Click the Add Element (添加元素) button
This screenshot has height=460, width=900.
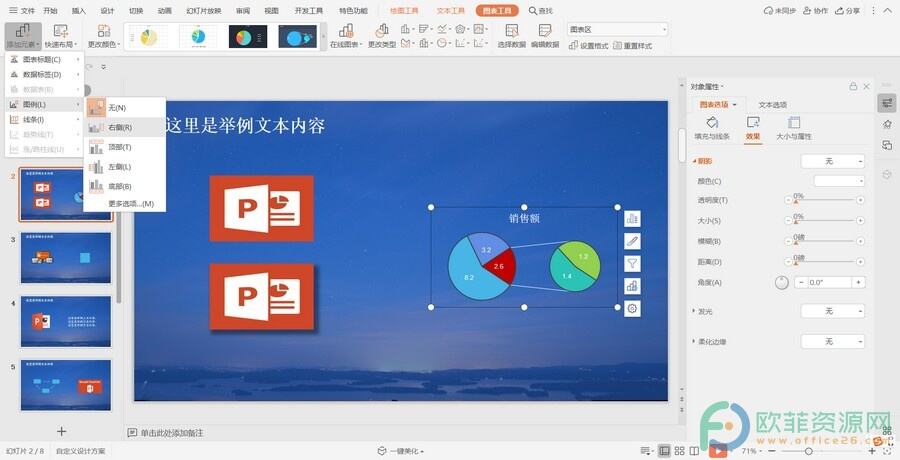click(x=23, y=36)
